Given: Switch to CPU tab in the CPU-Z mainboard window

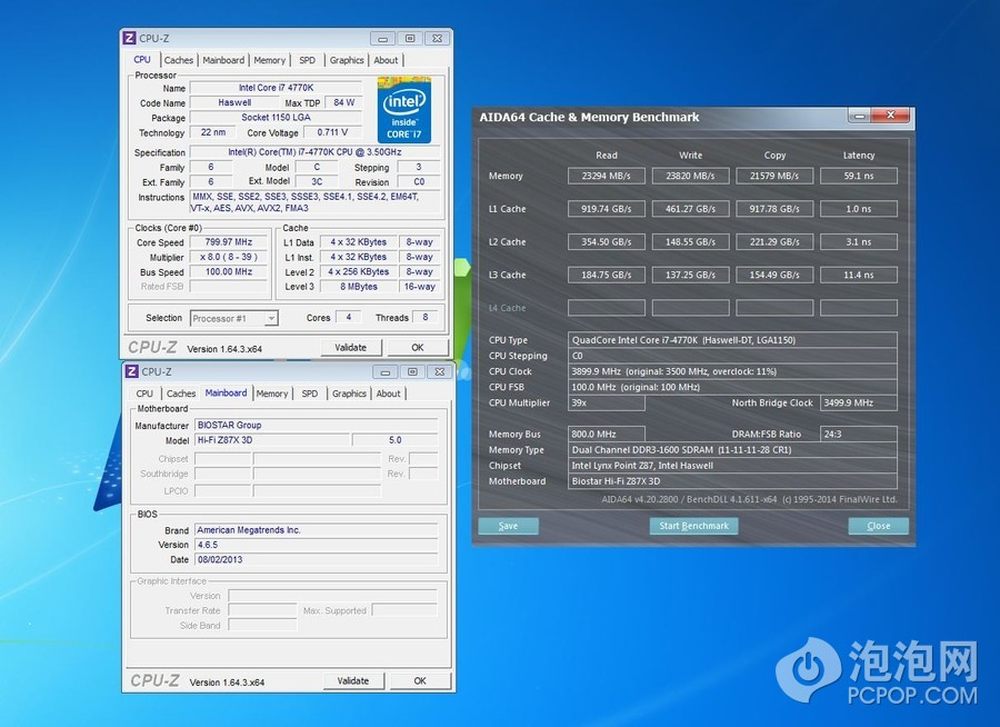Looking at the screenshot, I should tap(145, 393).
